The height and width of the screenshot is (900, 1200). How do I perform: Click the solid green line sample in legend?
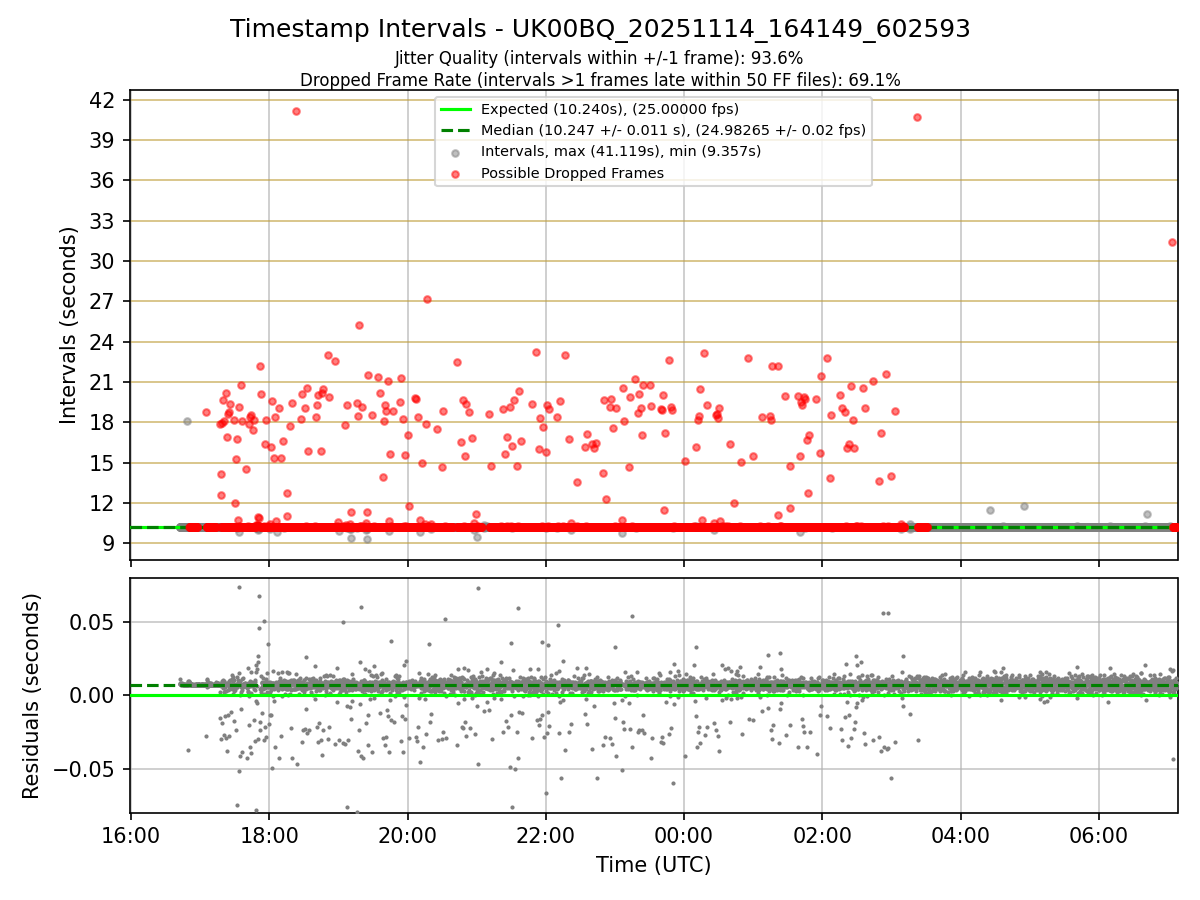point(456,109)
